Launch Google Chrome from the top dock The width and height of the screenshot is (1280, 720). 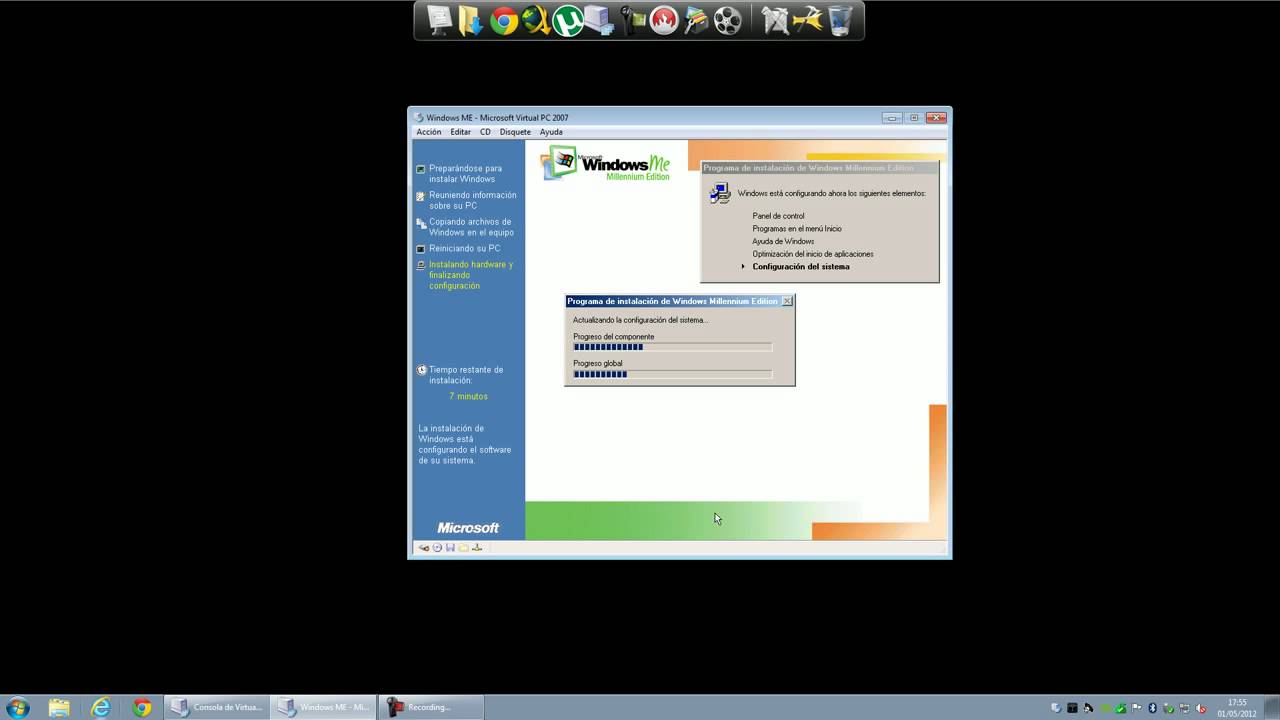[x=504, y=21]
